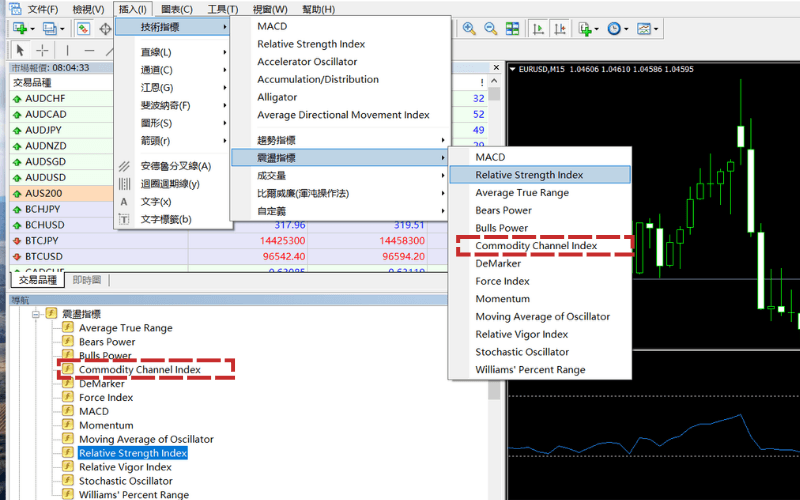Select the Crosshair tool

pyautogui.click(x=42, y=51)
